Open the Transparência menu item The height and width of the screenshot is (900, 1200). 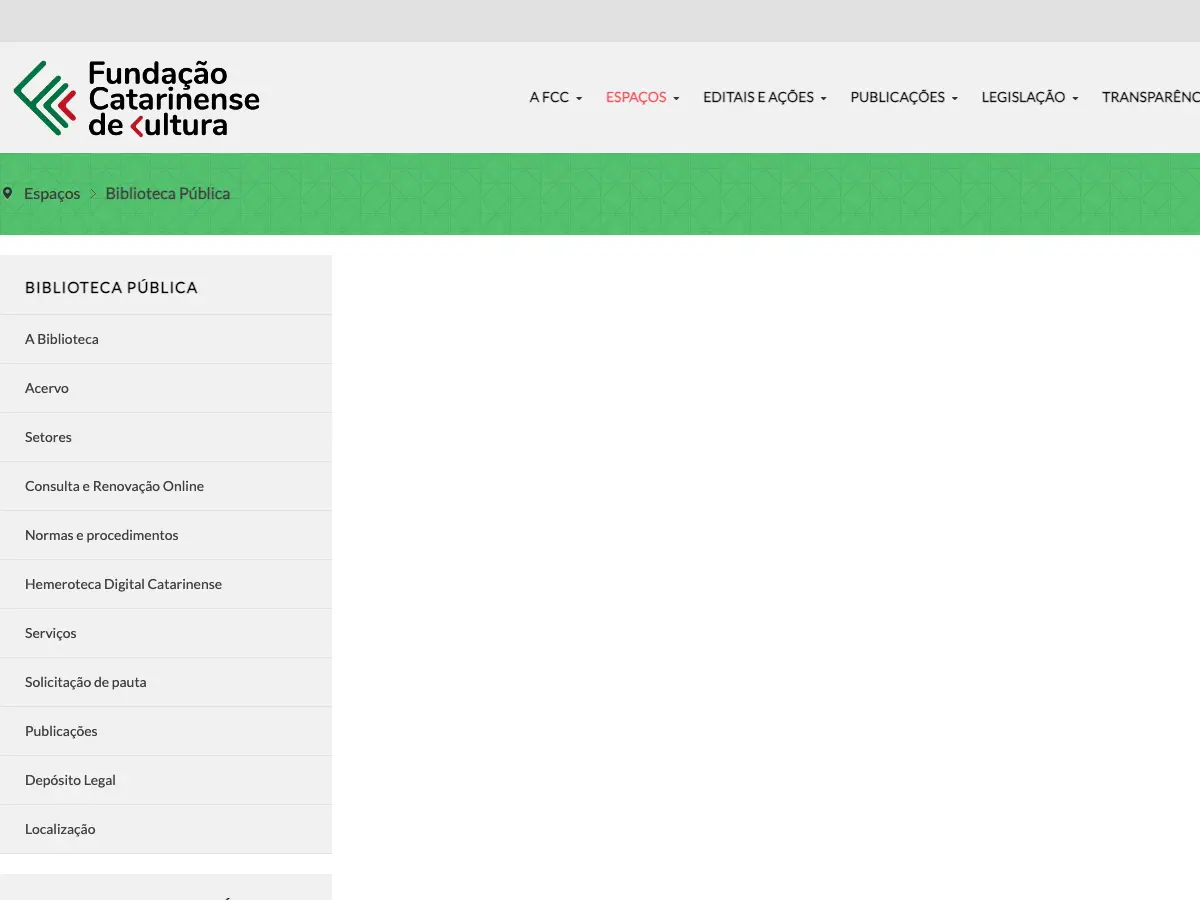coord(1151,97)
